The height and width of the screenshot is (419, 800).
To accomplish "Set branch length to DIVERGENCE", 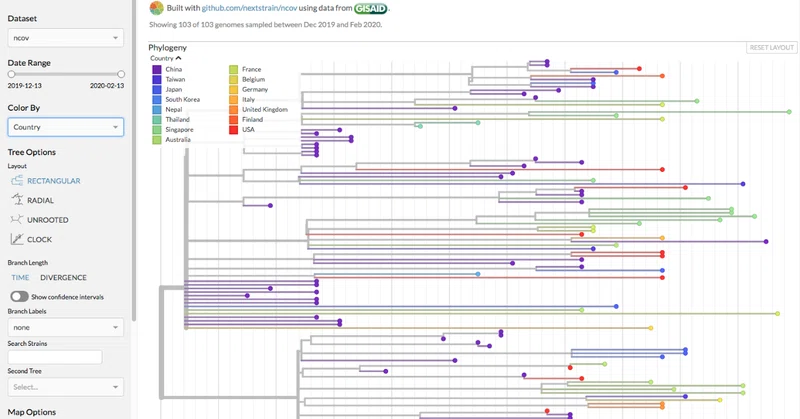I will click(x=63, y=278).
